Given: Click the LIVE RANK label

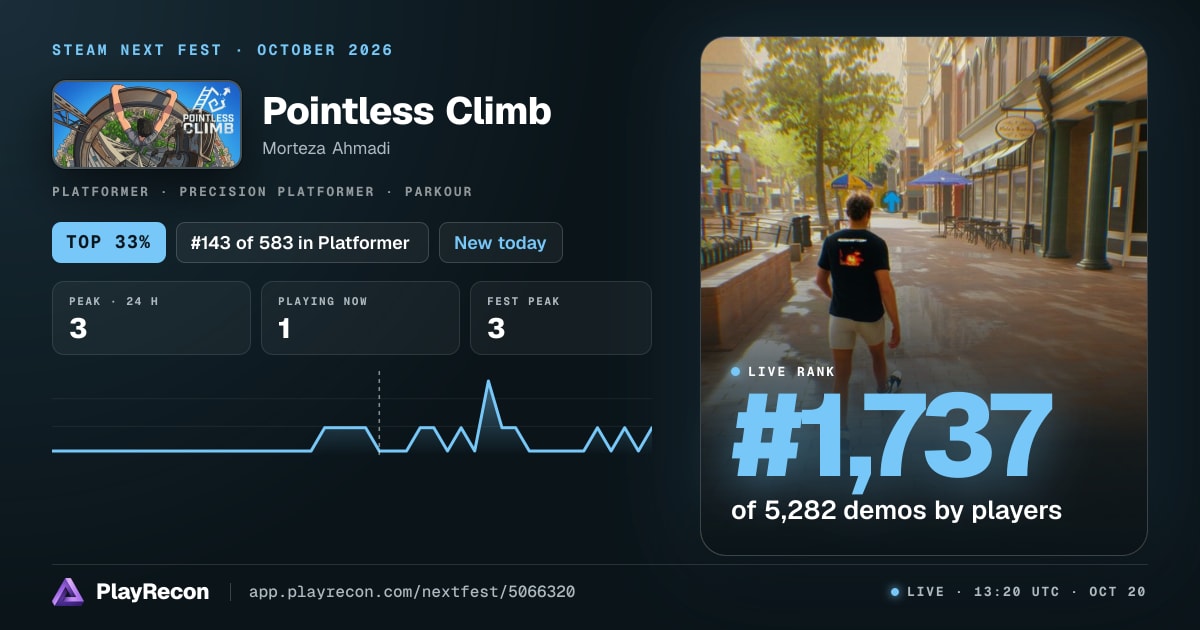Looking at the screenshot, I should tap(791, 371).
